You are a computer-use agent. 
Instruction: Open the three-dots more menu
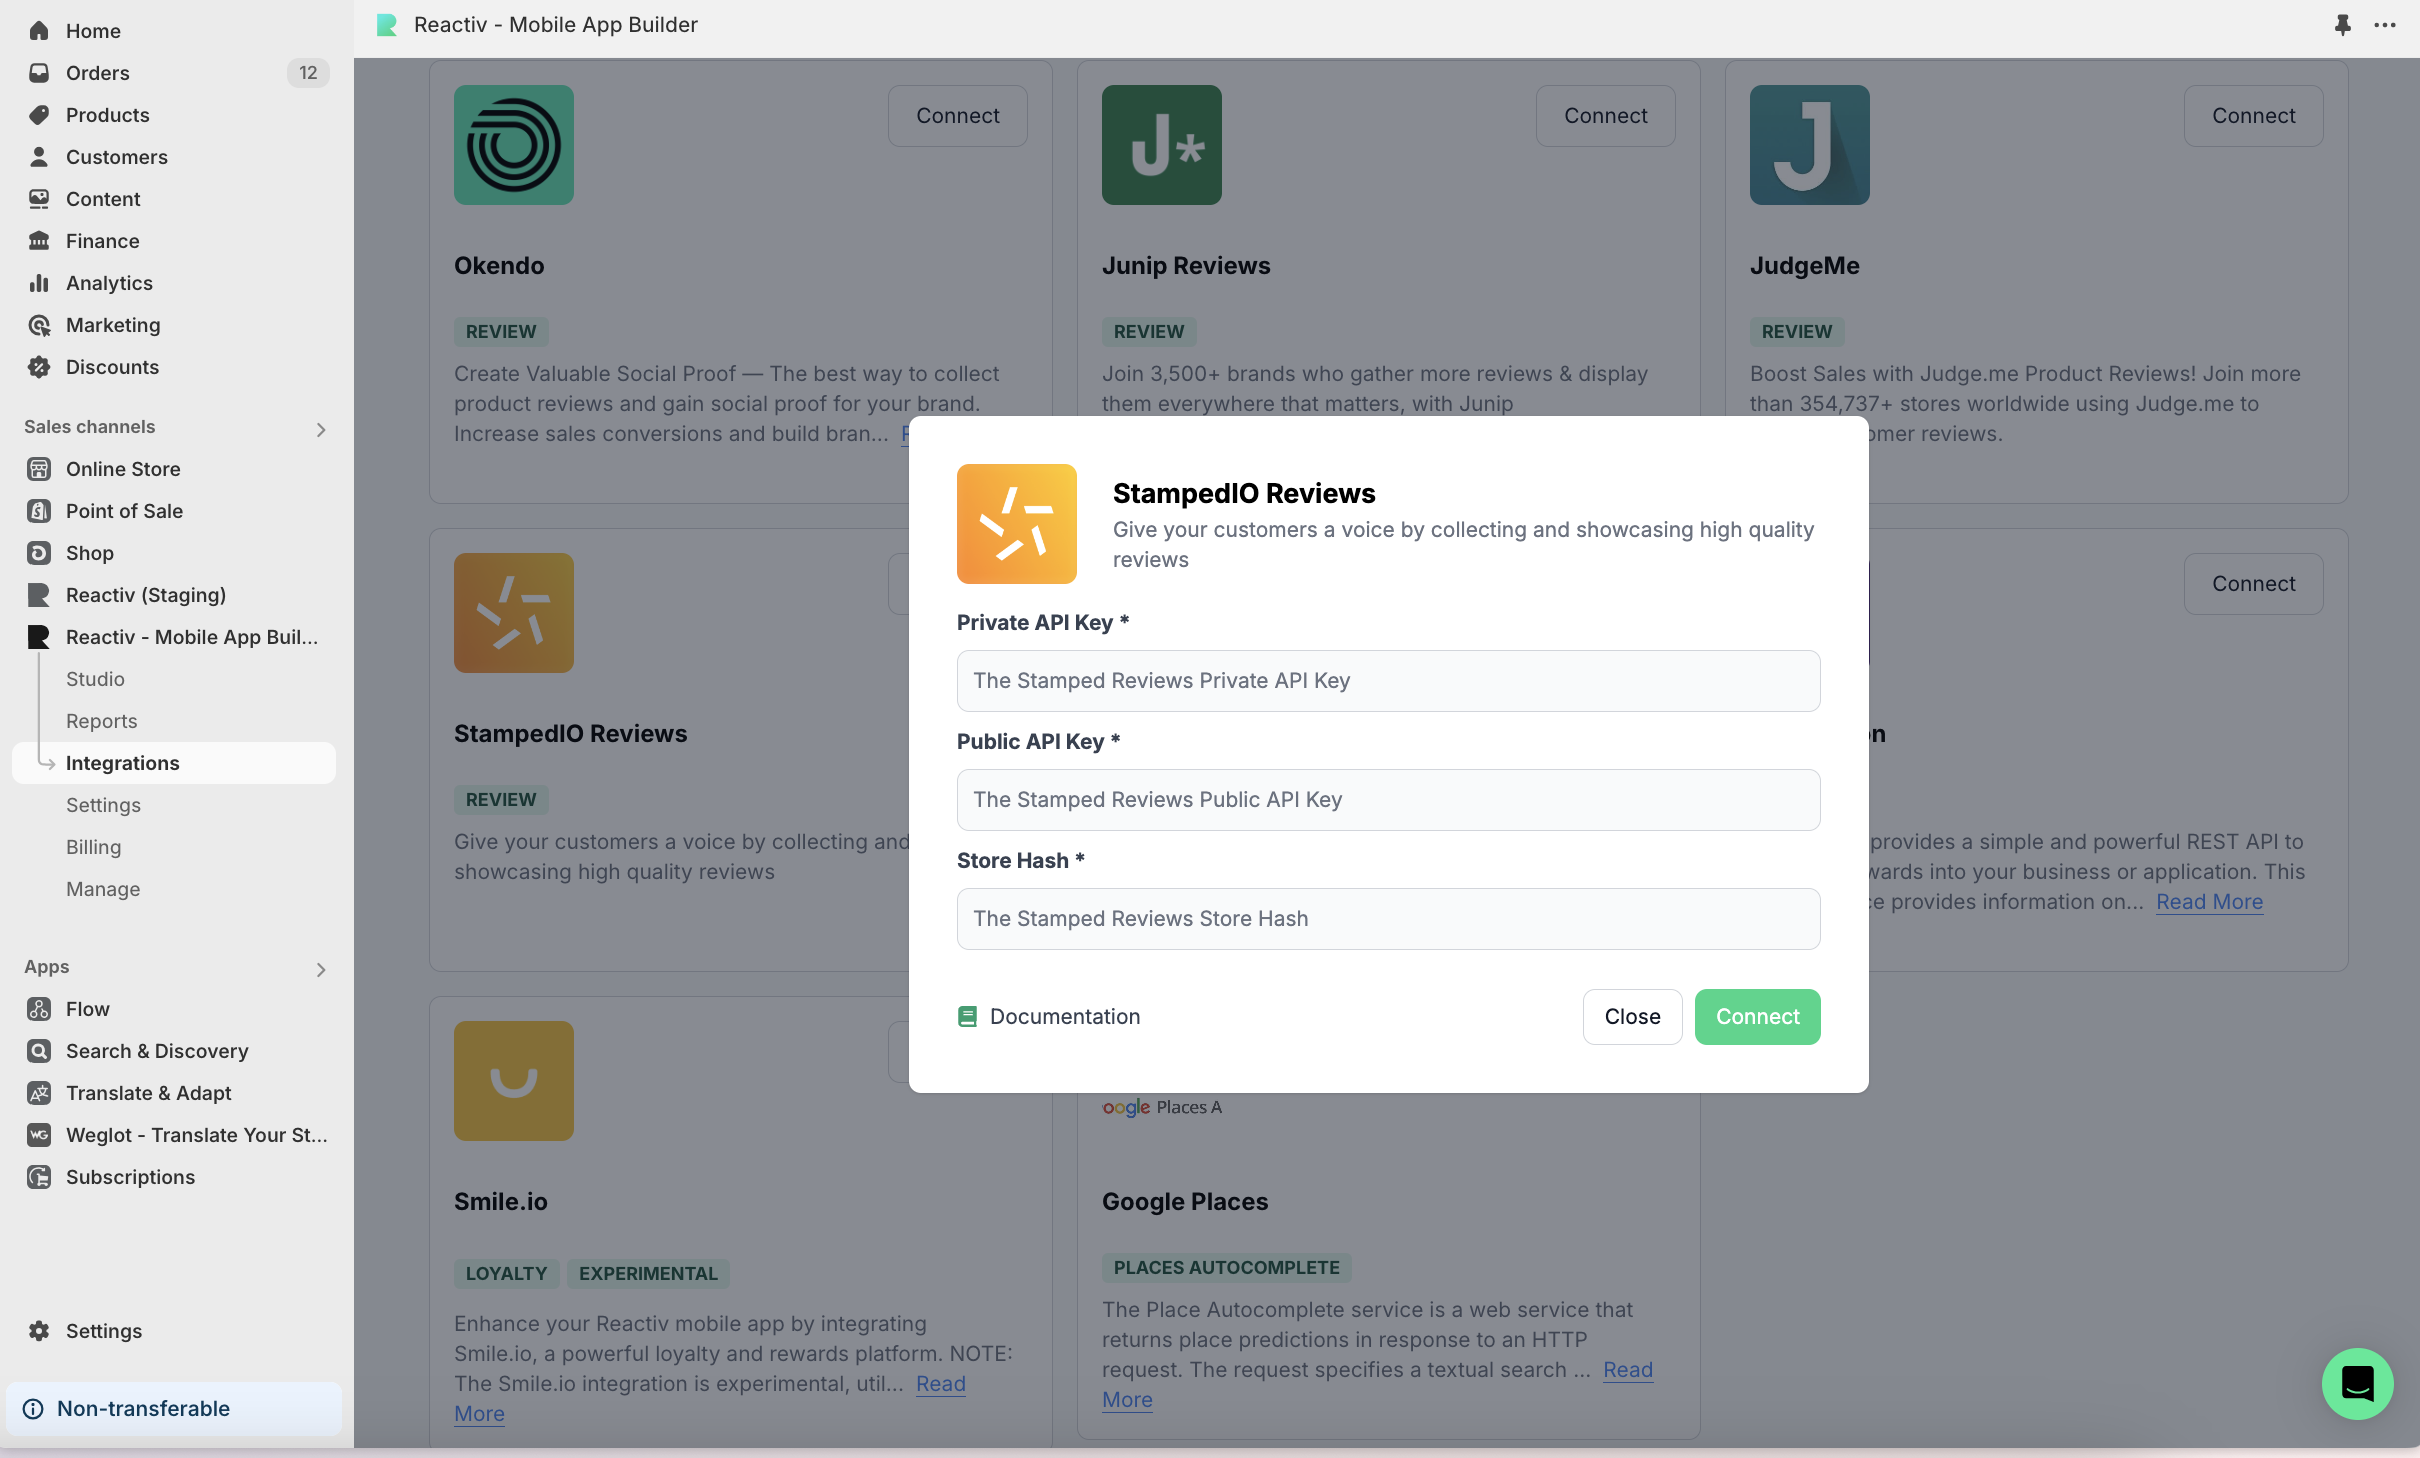tap(2385, 25)
